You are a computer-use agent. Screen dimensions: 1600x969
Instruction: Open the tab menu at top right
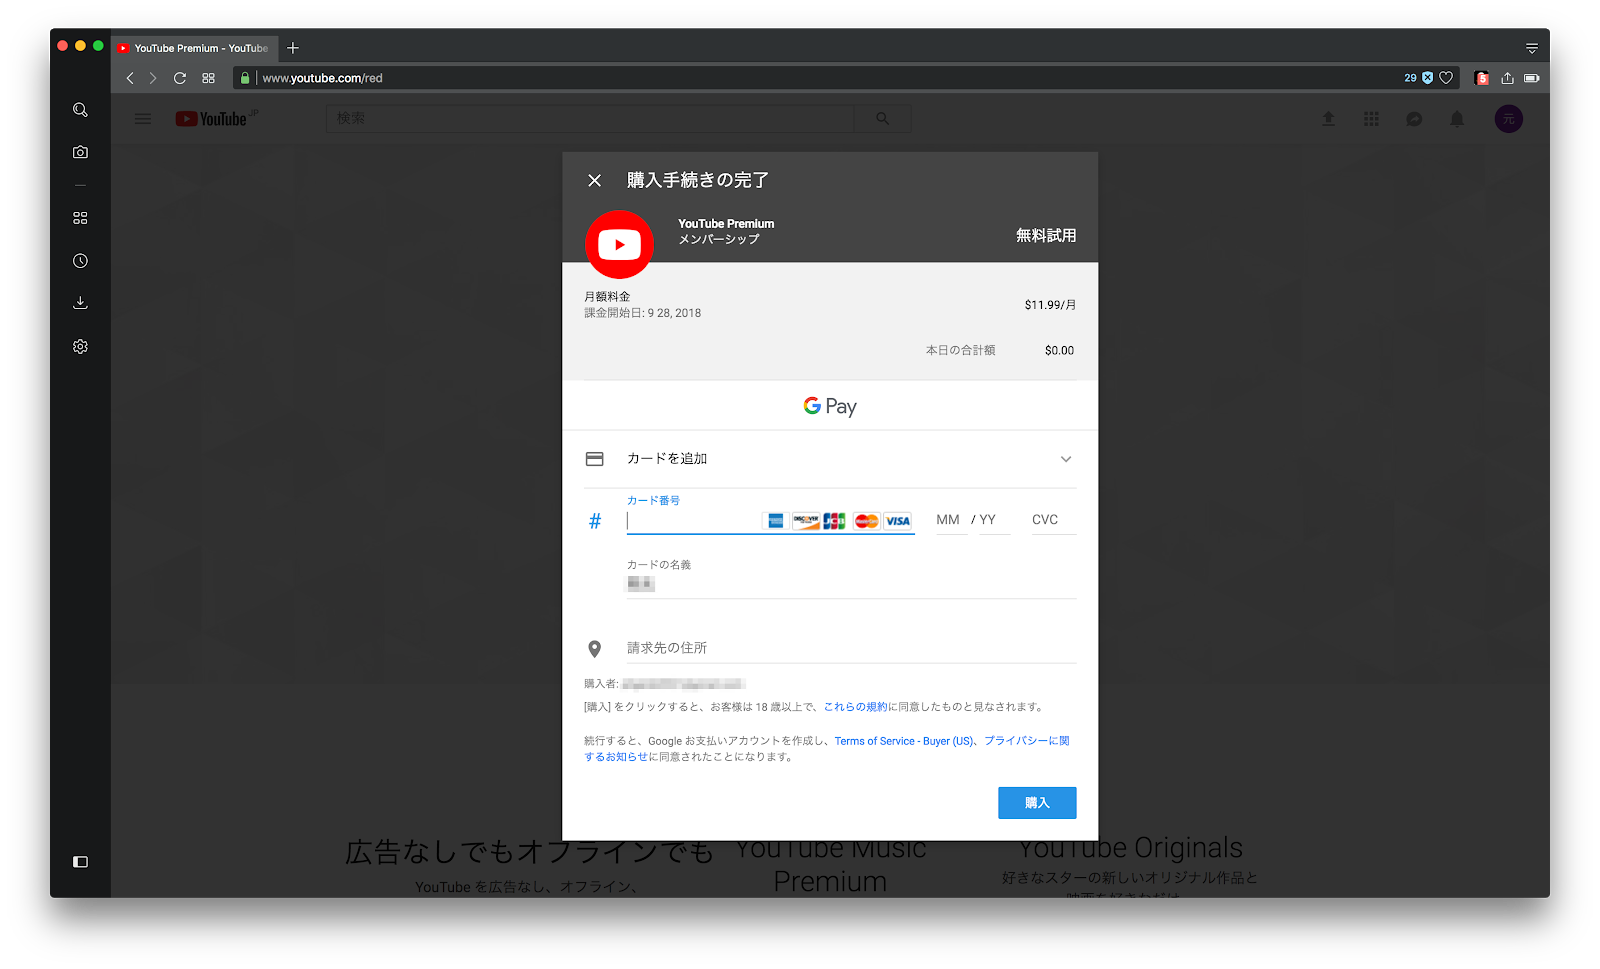pyautogui.click(x=1531, y=48)
